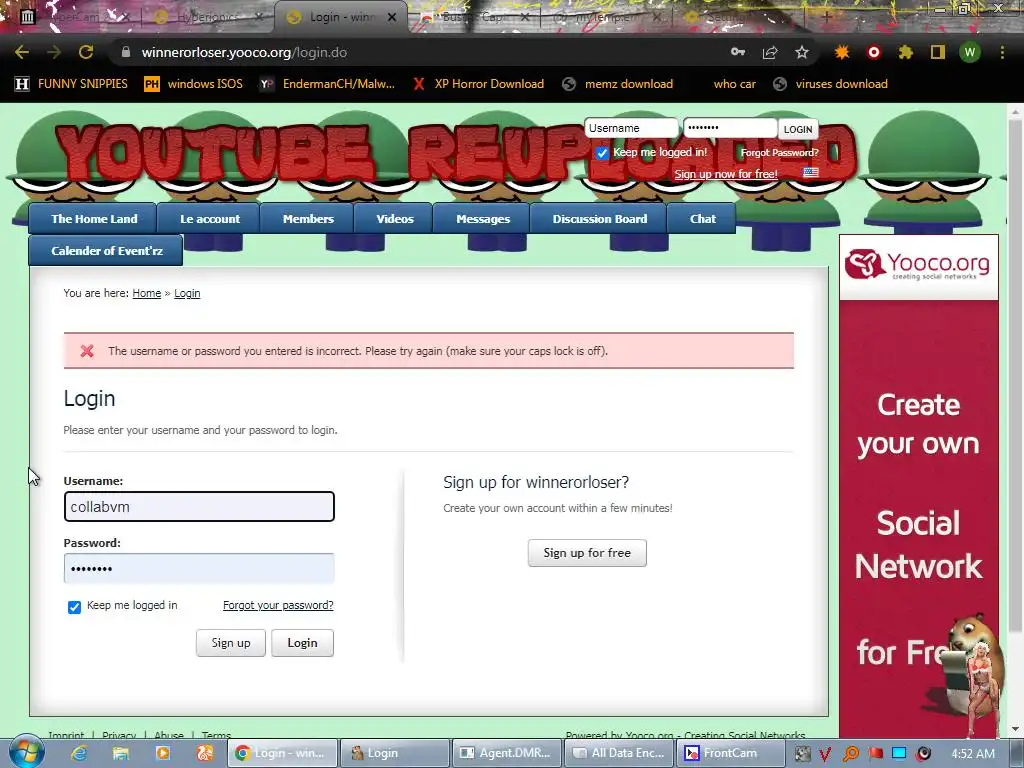
Task: Open Chrome's three-dot menu
Action: click(x=1002, y=52)
